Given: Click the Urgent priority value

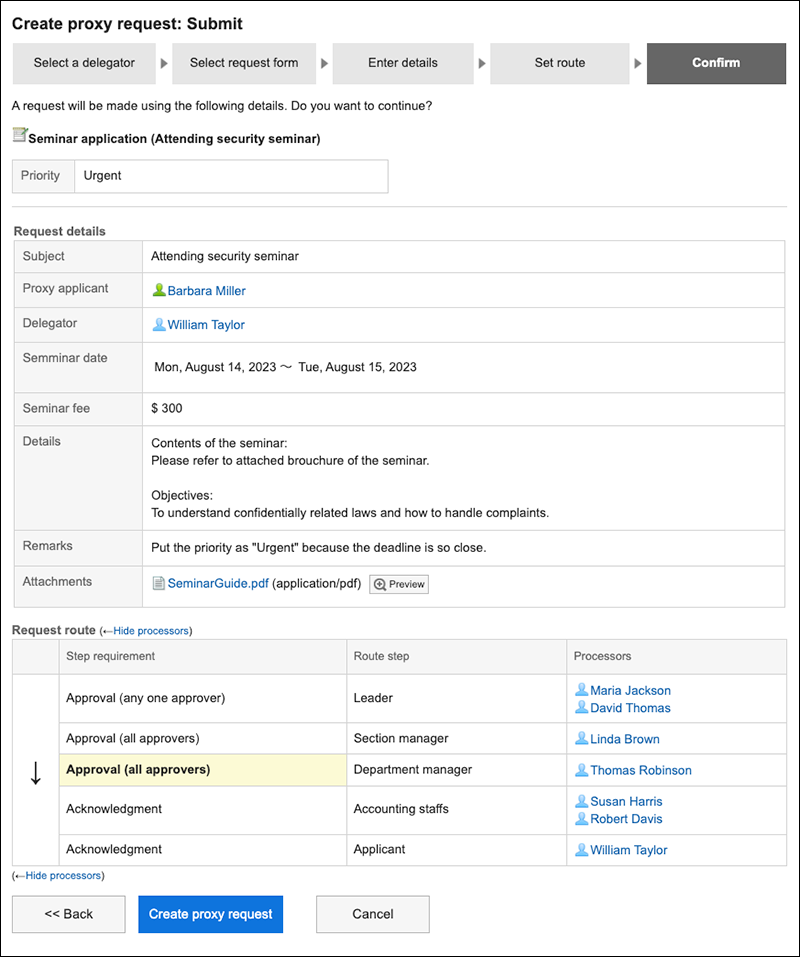Looking at the screenshot, I should click(103, 176).
